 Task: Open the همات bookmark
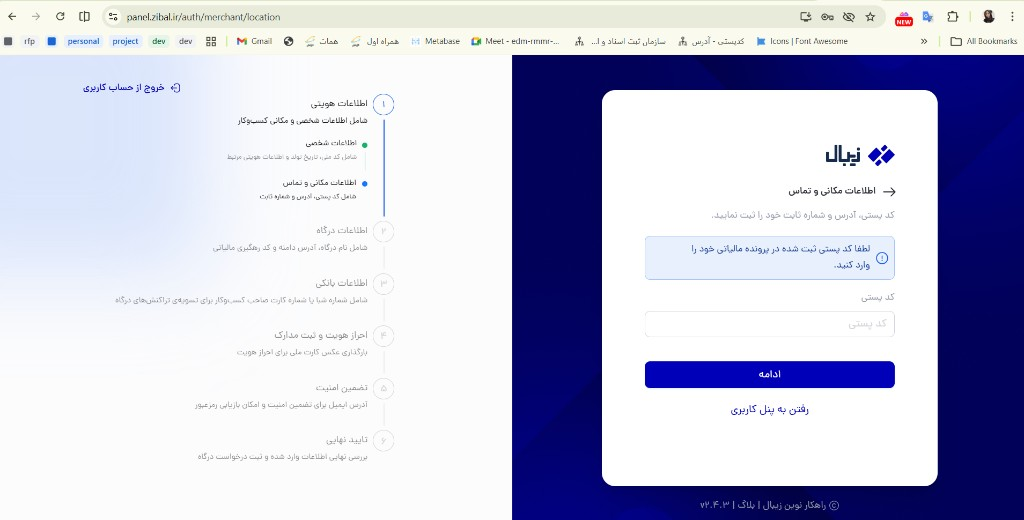tap(321, 41)
